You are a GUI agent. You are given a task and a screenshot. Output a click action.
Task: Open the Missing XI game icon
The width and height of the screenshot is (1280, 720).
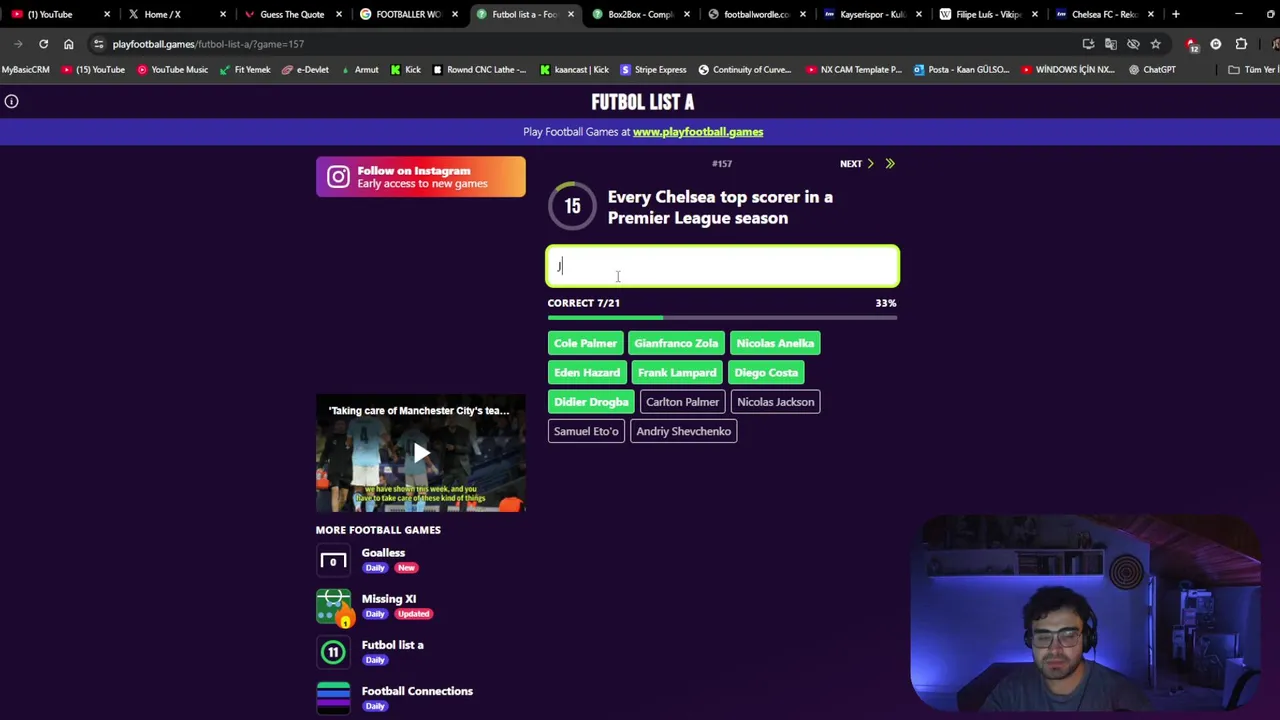tap(333, 606)
